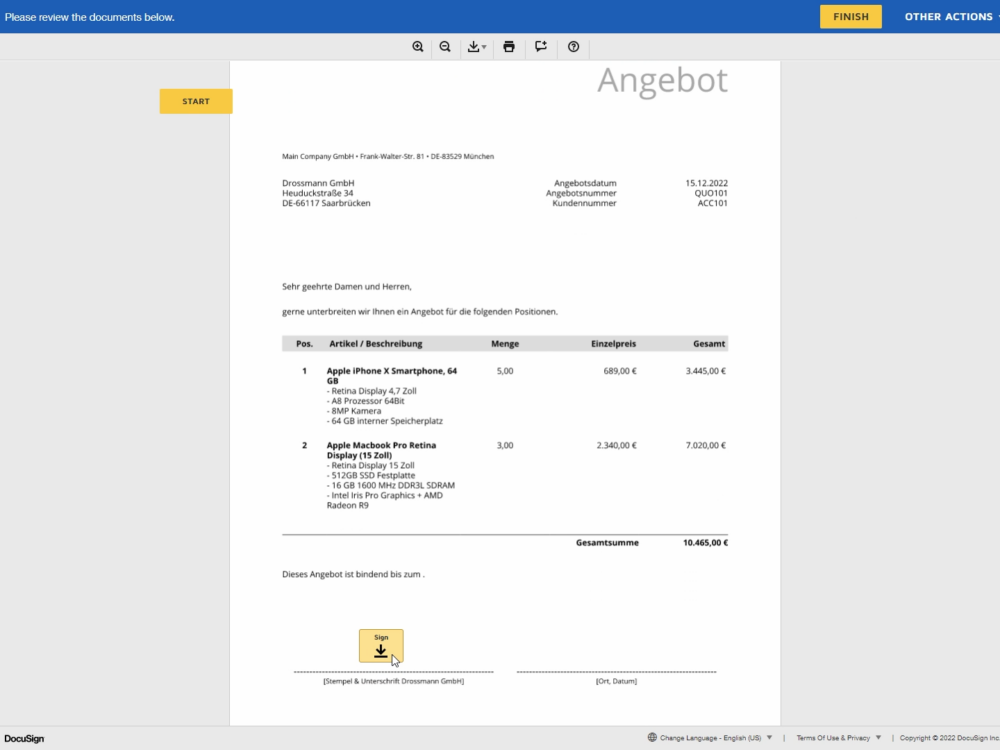1000x750 pixels.
Task: Click the globe icon beside Change Language
Action: point(652,738)
